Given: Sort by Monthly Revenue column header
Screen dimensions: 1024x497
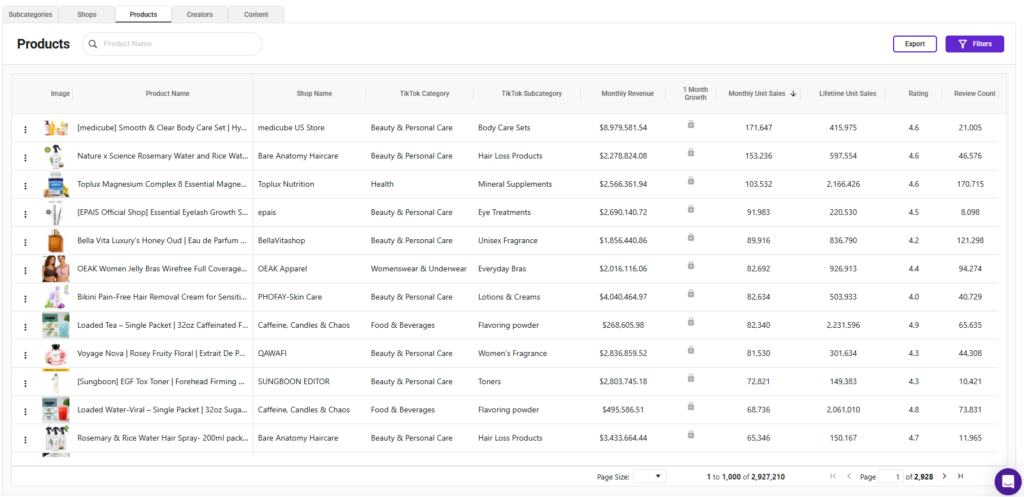Looking at the screenshot, I should 627,93.
